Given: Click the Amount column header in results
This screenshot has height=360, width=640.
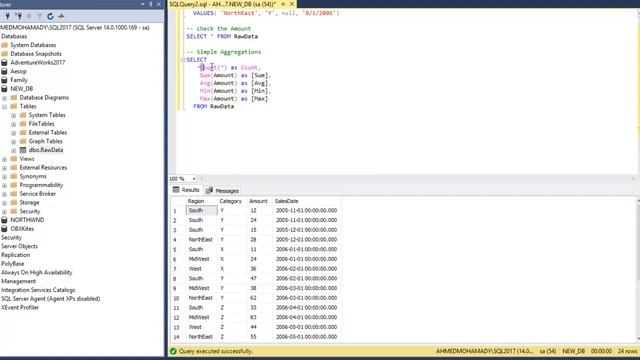Looking at the screenshot, I should click(x=259, y=201).
